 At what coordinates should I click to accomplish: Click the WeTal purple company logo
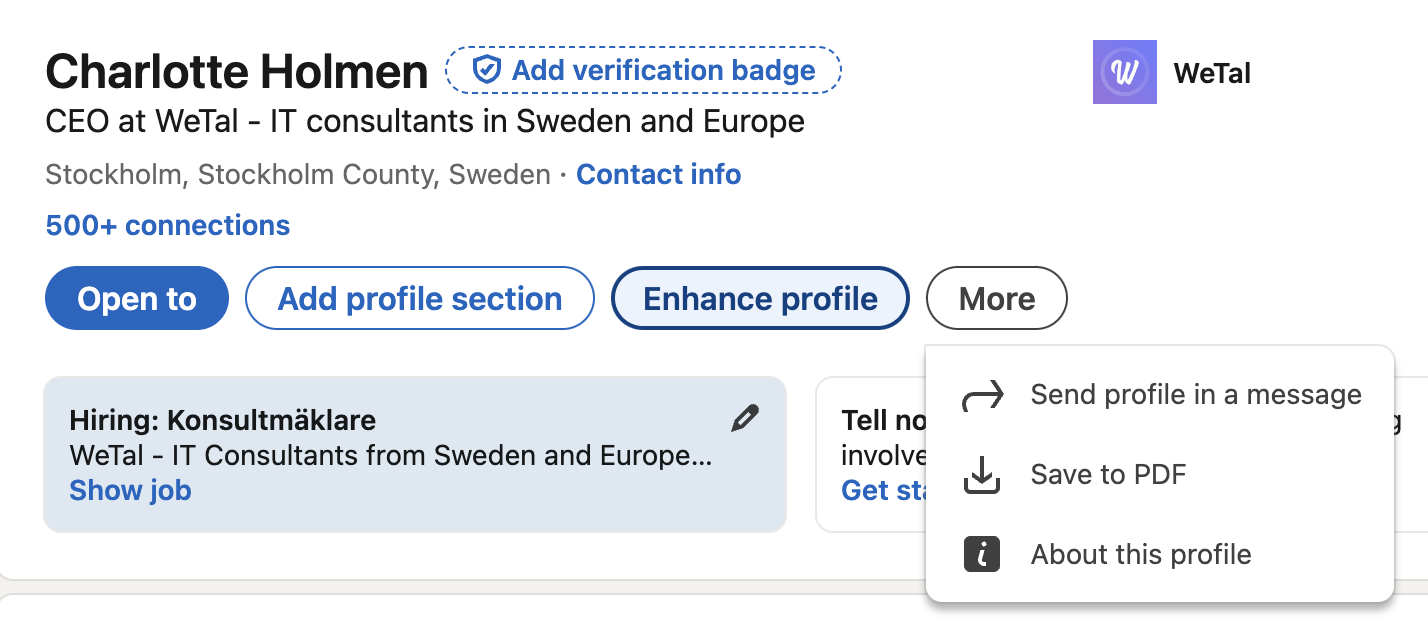click(x=1125, y=72)
